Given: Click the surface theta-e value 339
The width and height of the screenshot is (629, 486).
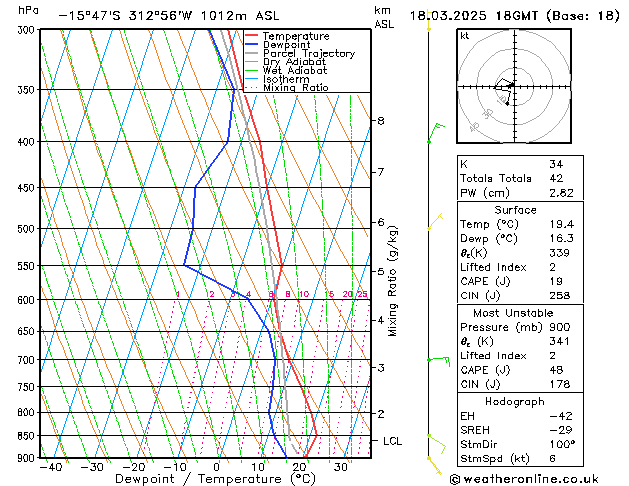Looking at the screenshot, I should point(560,253).
